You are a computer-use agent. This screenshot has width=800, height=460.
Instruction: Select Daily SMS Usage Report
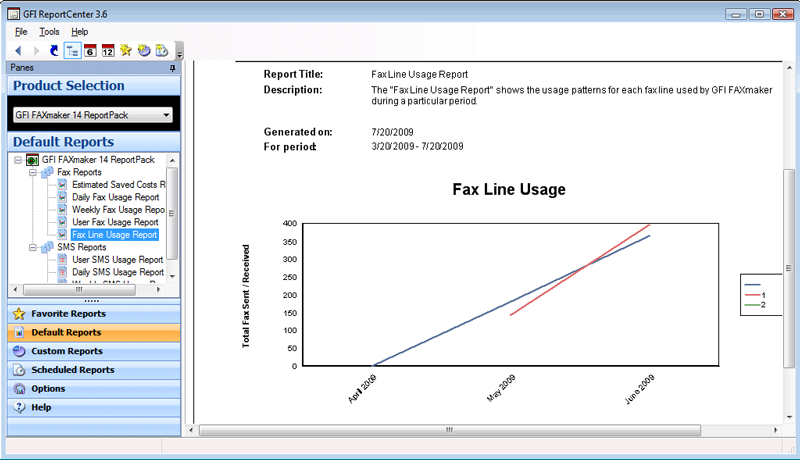click(118, 272)
